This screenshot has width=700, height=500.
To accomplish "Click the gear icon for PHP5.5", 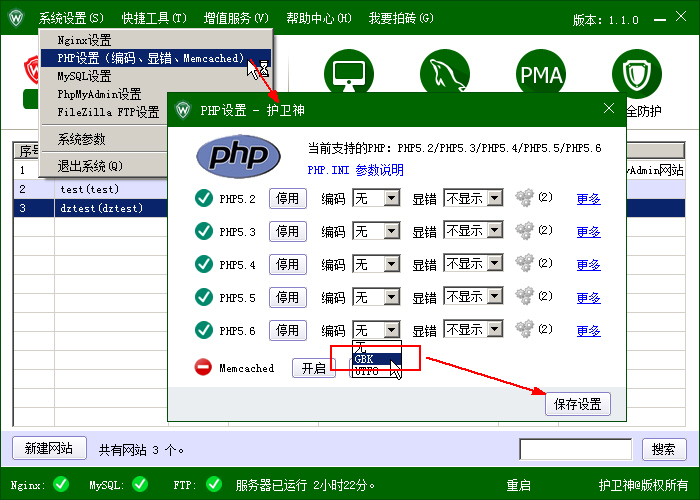I will [x=525, y=296].
